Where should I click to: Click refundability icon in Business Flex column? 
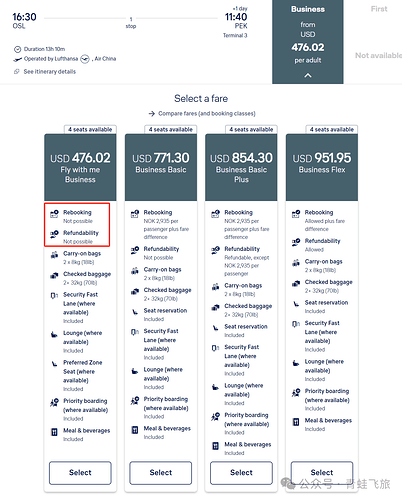[296, 242]
